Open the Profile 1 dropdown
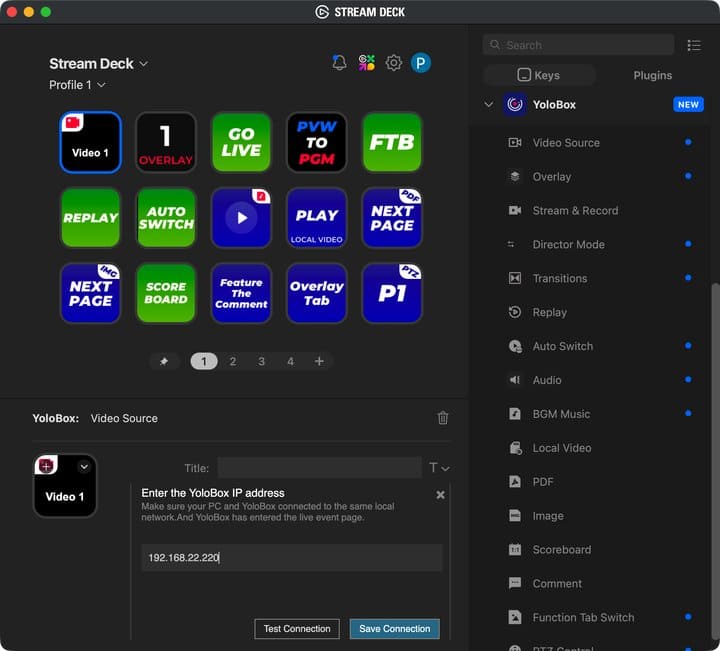Viewport: 720px width, 651px height. (x=77, y=85)
